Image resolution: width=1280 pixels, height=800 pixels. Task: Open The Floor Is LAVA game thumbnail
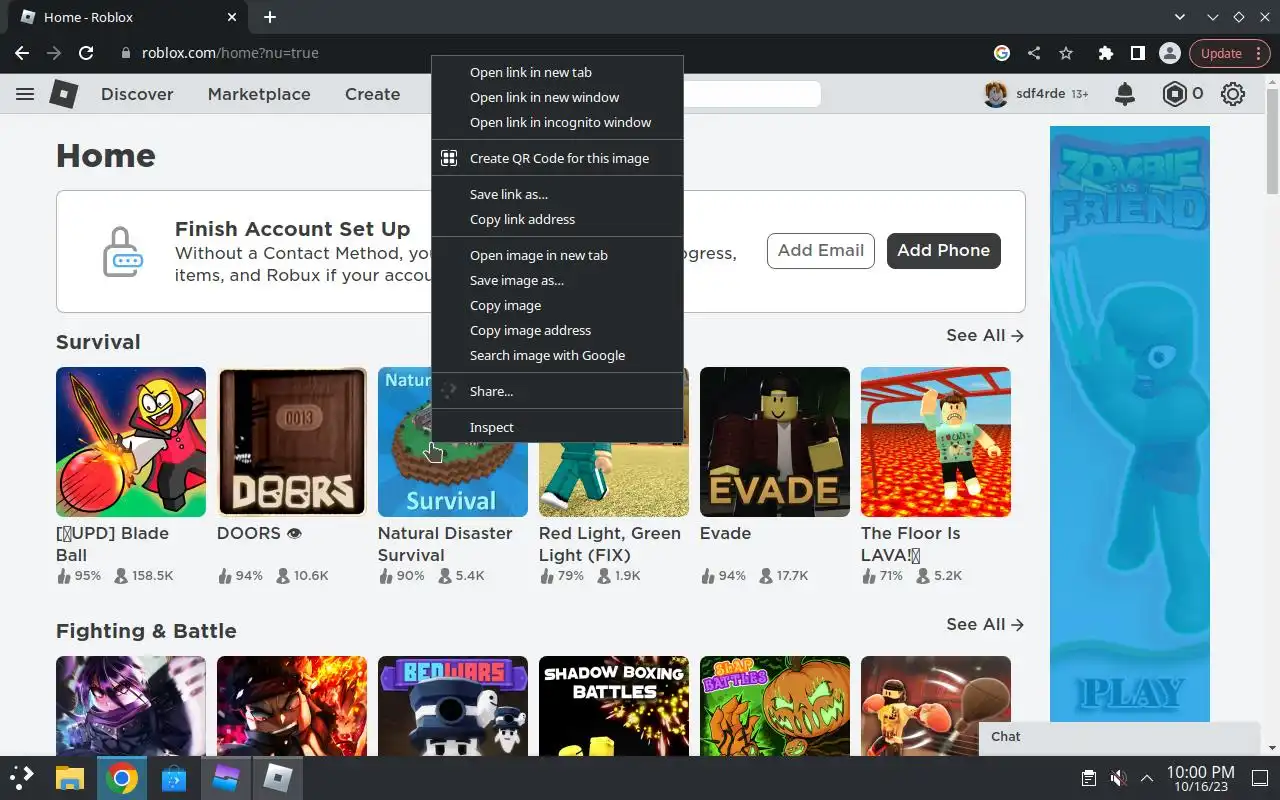[936, 442]
